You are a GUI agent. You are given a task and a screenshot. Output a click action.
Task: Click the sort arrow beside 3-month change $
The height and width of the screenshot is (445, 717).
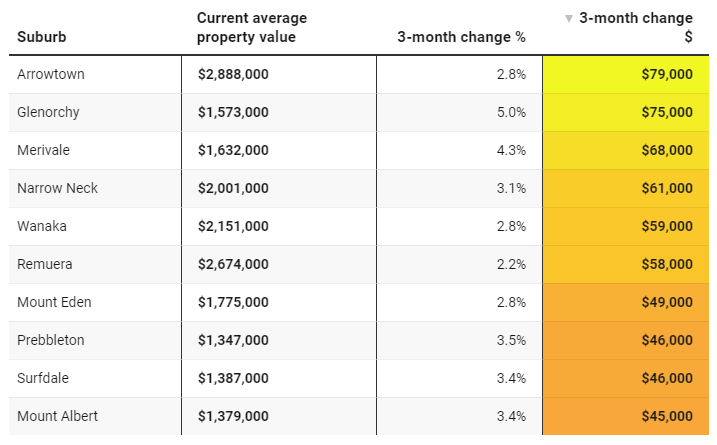point(569,18)
